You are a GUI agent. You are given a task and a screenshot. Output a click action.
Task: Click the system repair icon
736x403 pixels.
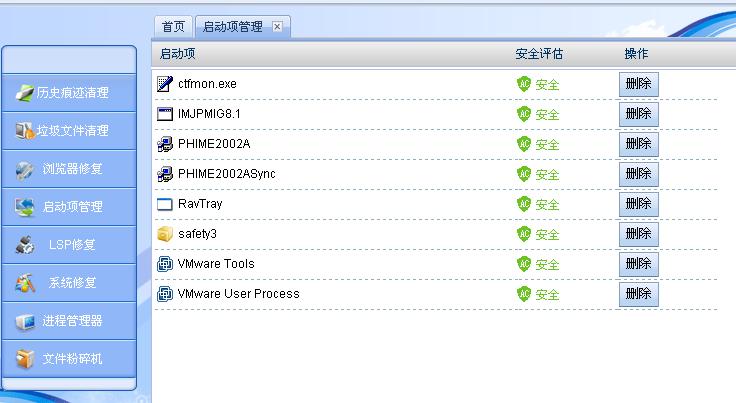point(25,283)
